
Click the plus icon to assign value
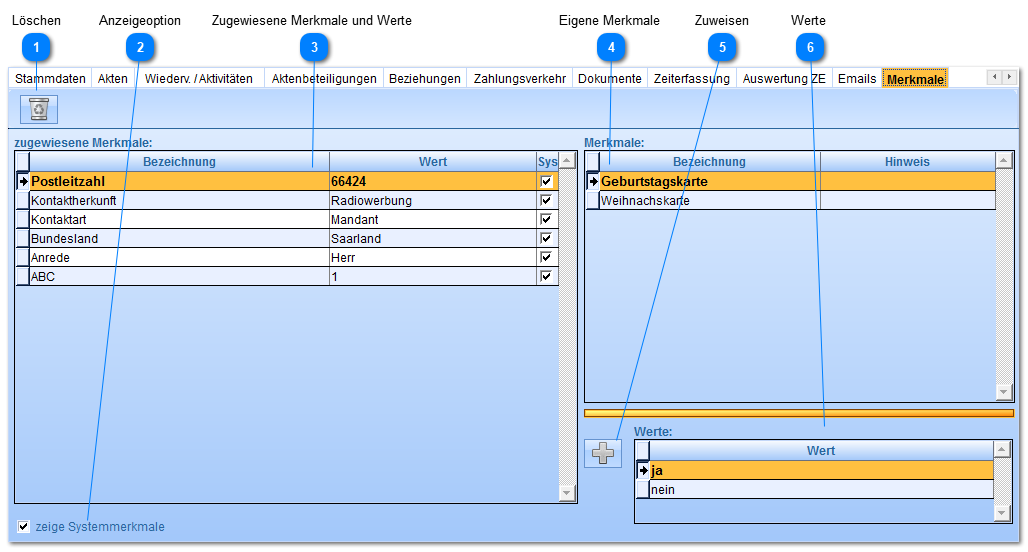[x=603, y=453]
